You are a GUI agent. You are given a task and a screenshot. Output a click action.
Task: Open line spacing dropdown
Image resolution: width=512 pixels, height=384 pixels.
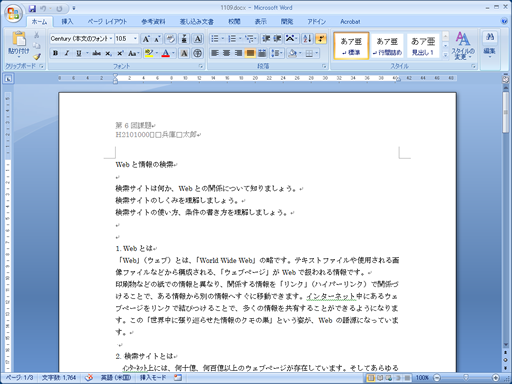277,53
